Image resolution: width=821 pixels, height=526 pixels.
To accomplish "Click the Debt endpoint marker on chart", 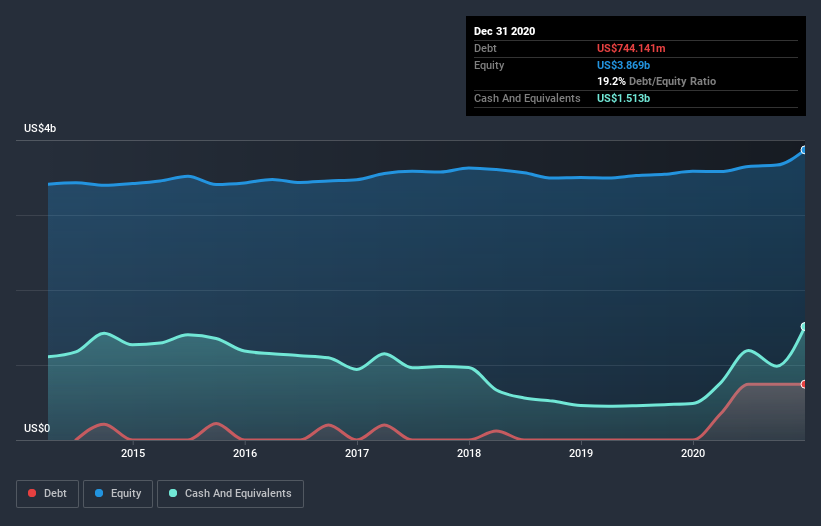I will click(804, 384).
